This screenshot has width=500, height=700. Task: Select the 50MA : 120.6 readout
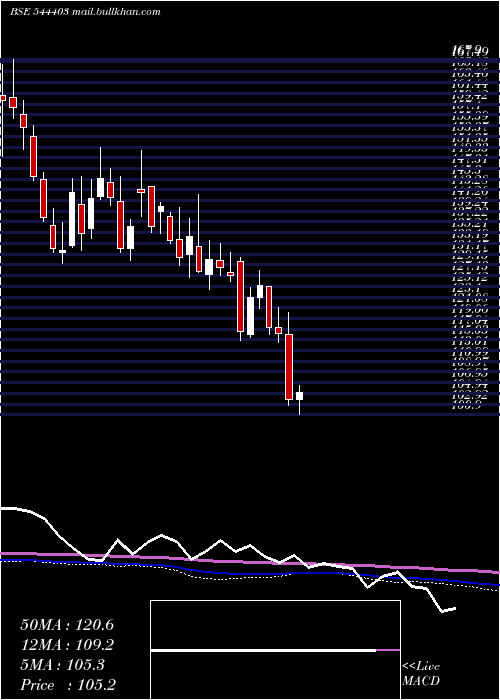point(67,625)
